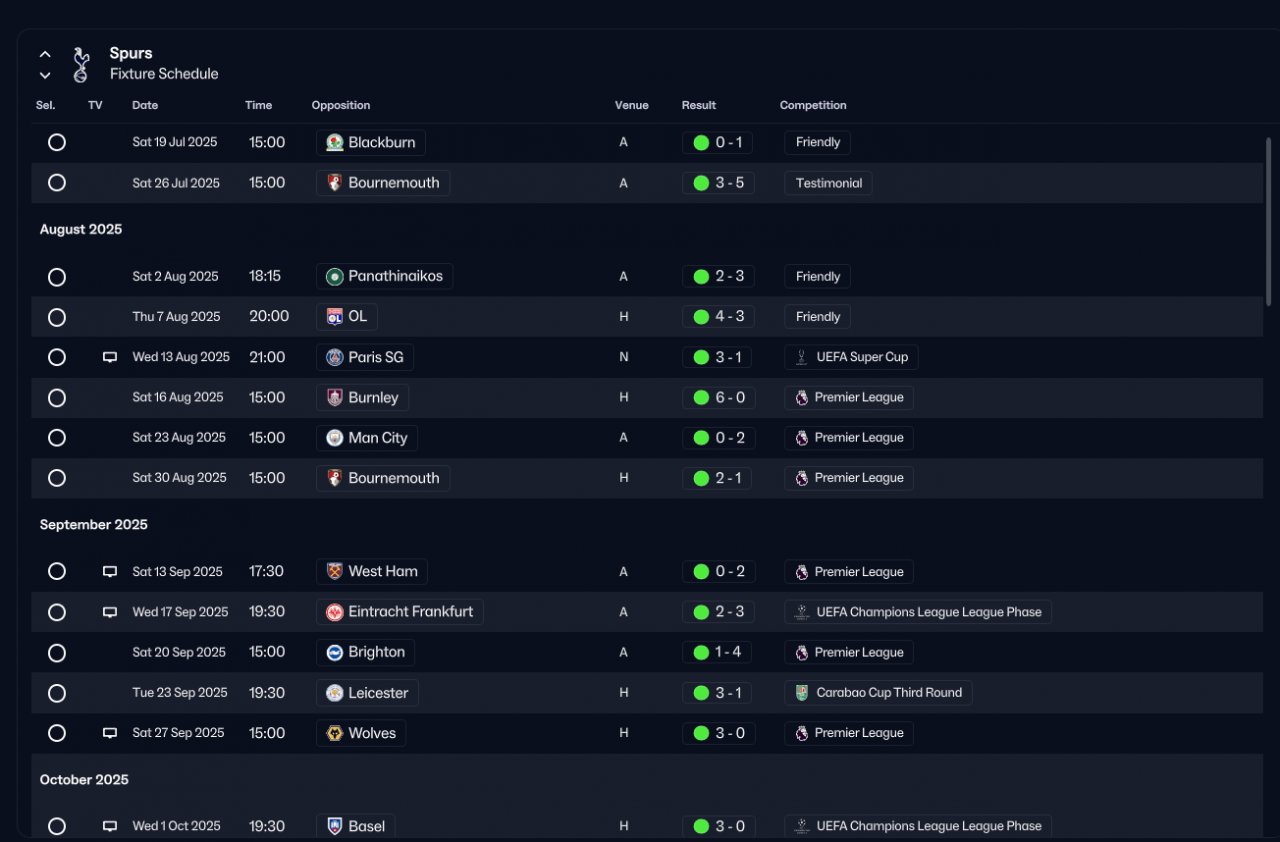Click the down chevron beside Fixture Schedule
Image resolution: width=1280 pixels, height=842 pixels.
click(45, 75)
